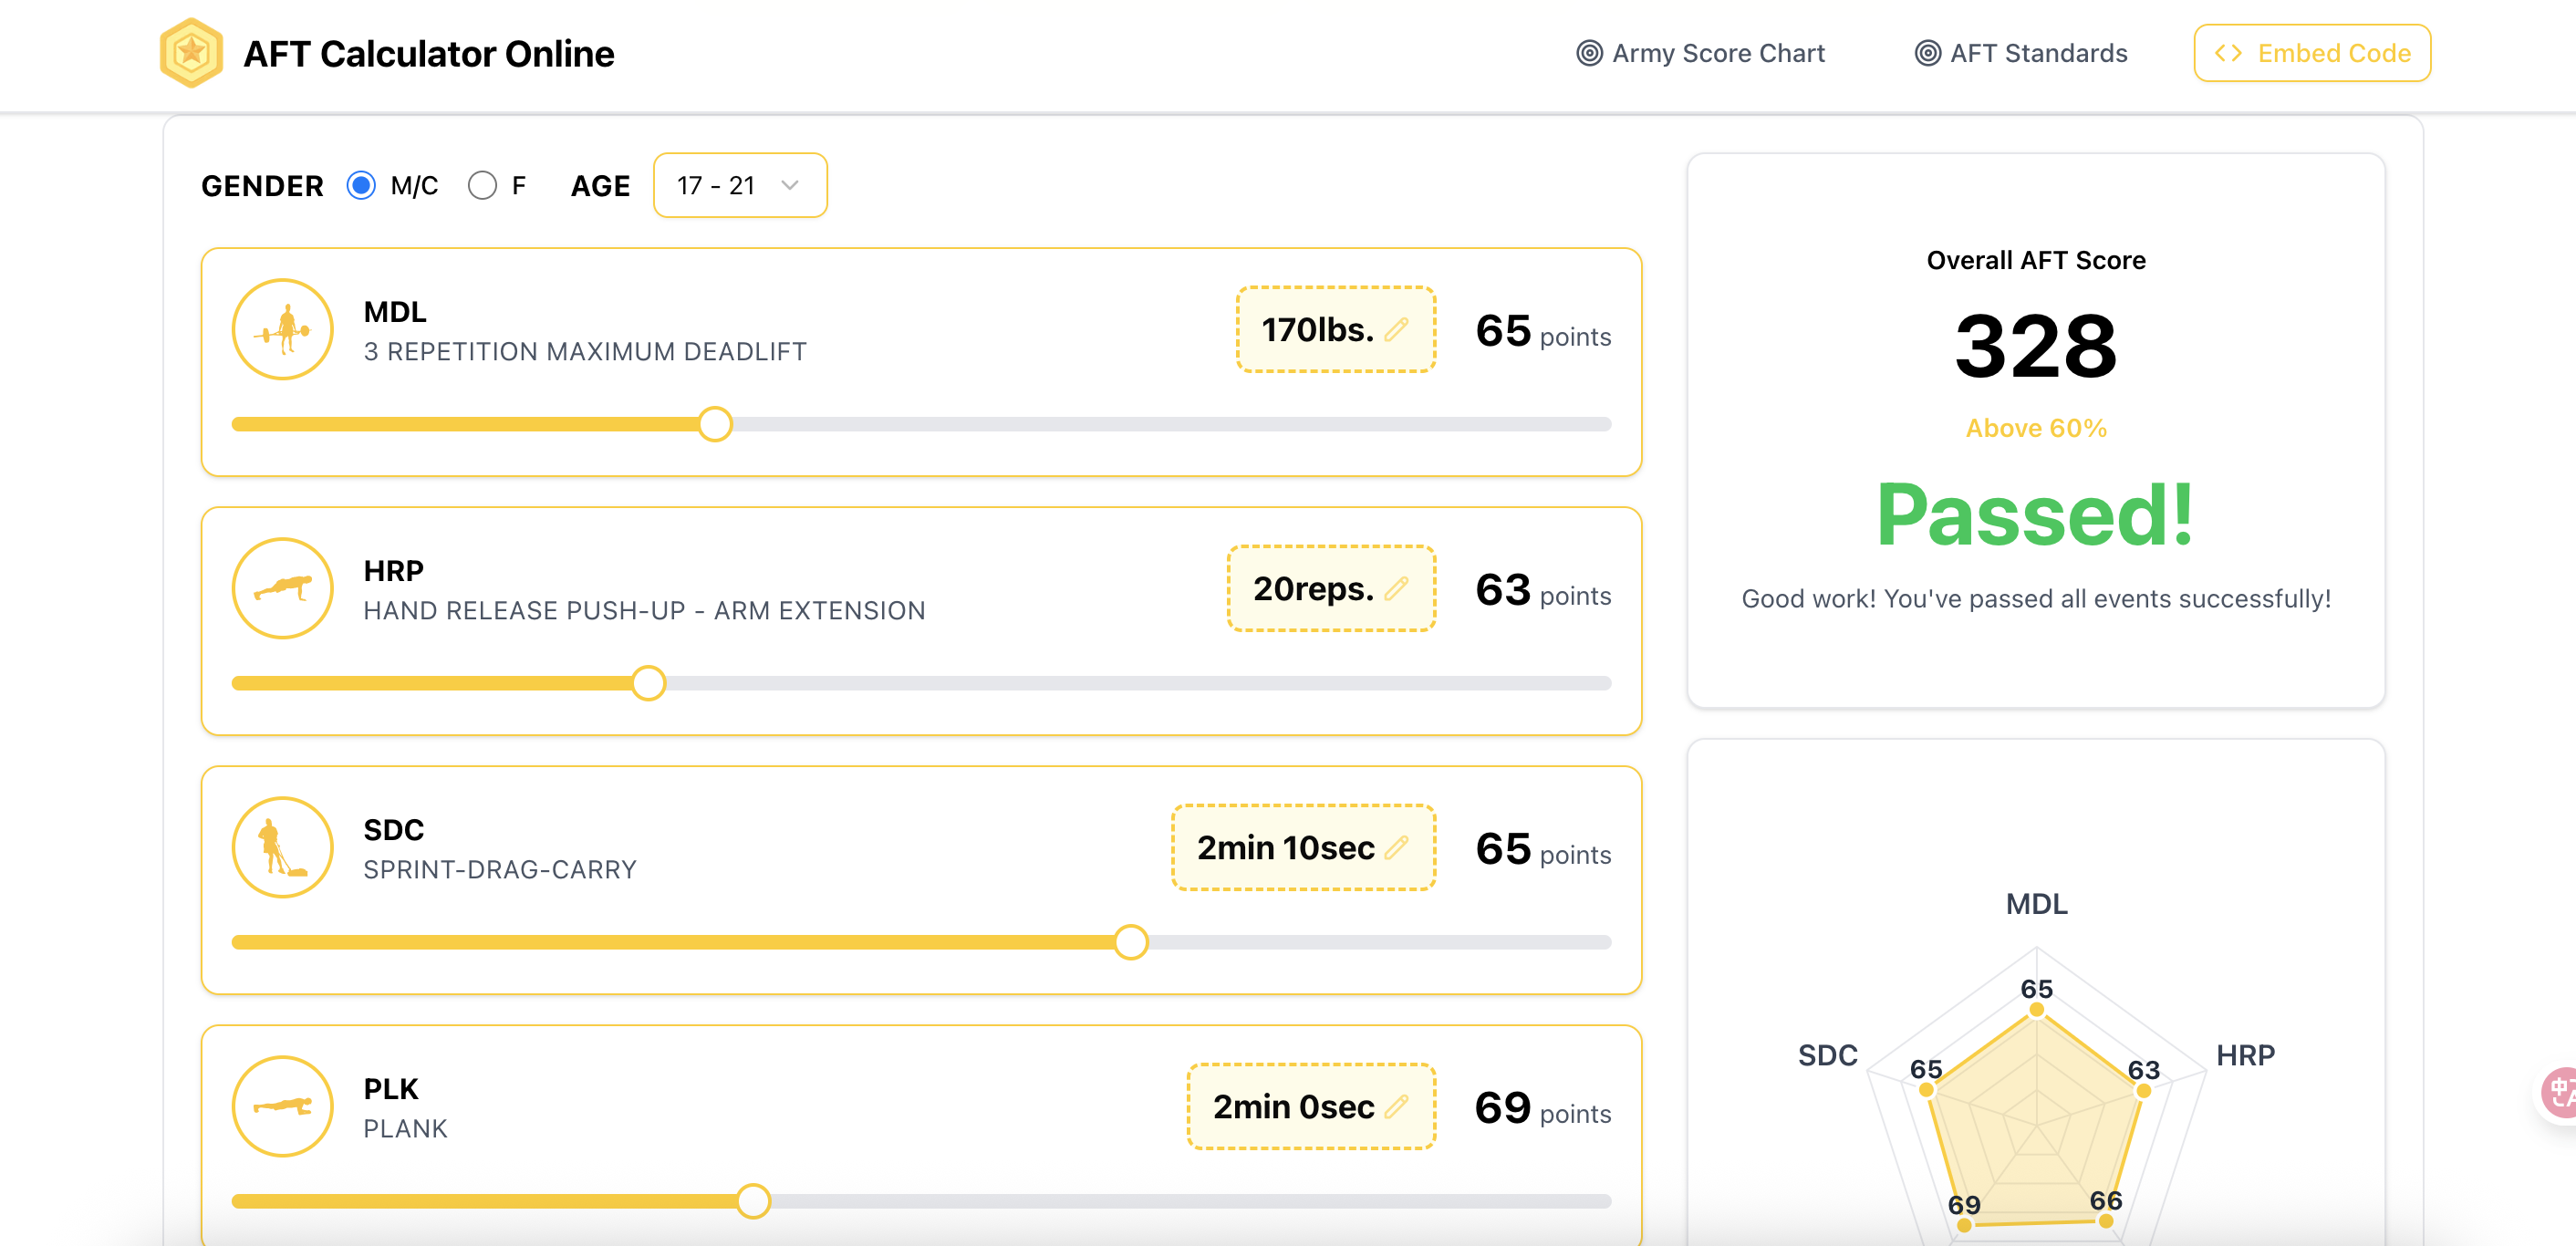Click the HRP push-up slider handle

(649, 683)
